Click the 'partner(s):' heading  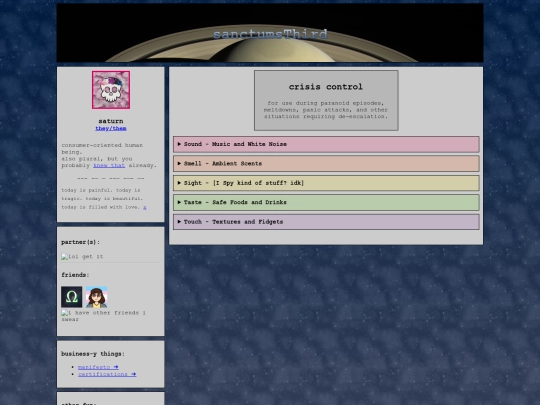81,242
